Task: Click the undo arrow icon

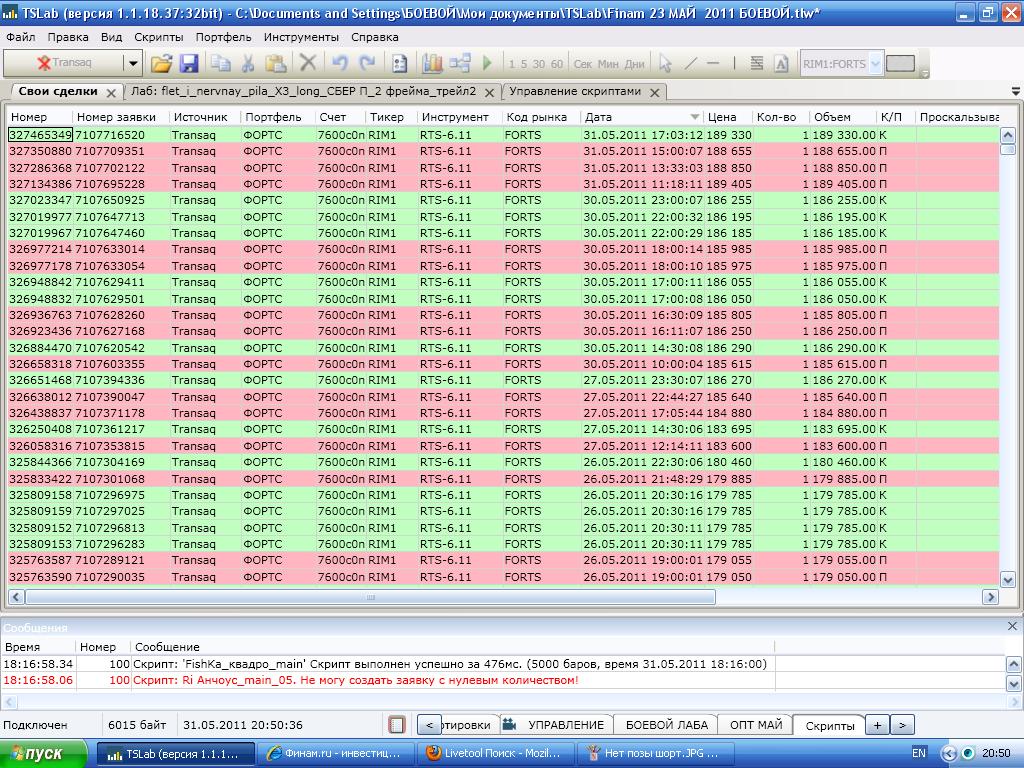Action: point(340,63)
